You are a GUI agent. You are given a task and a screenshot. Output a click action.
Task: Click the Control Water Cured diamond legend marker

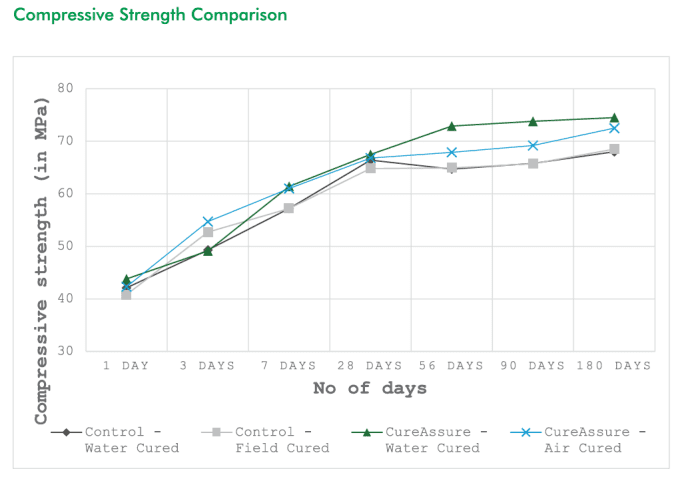tap(67, 433)
